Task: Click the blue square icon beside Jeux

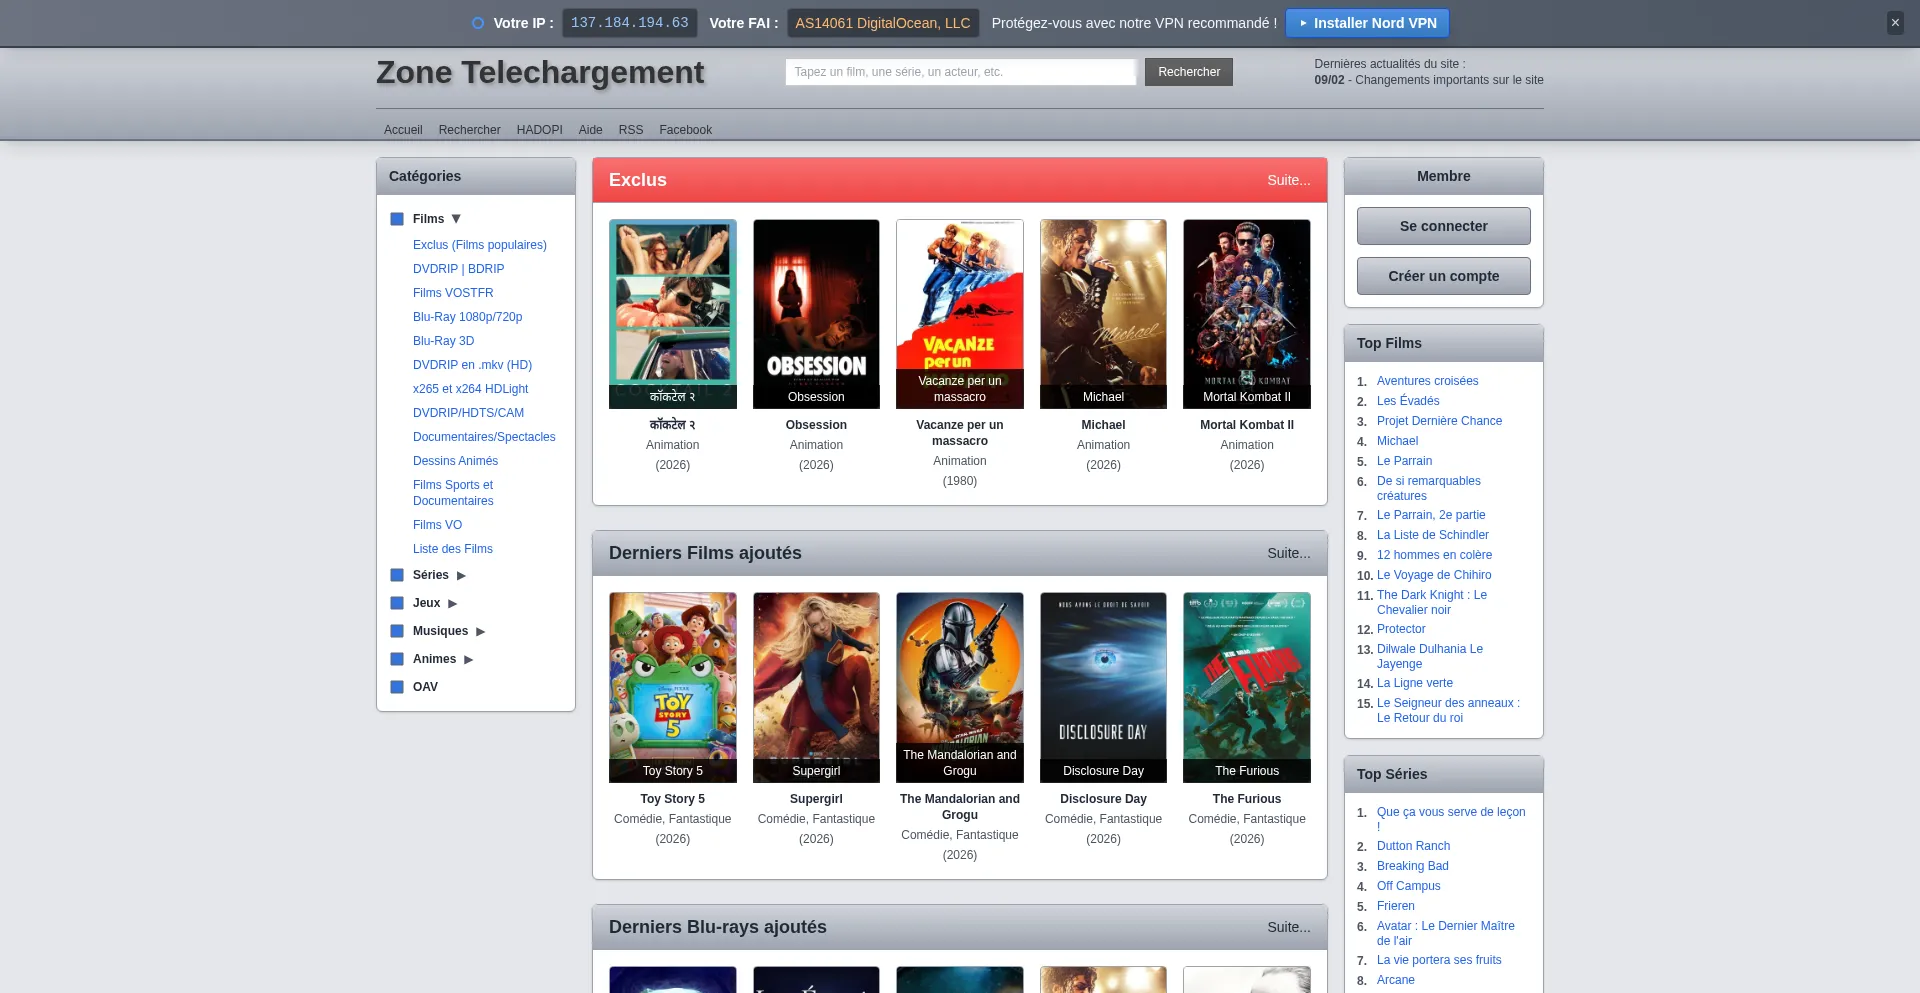Action: pos(397,603)
